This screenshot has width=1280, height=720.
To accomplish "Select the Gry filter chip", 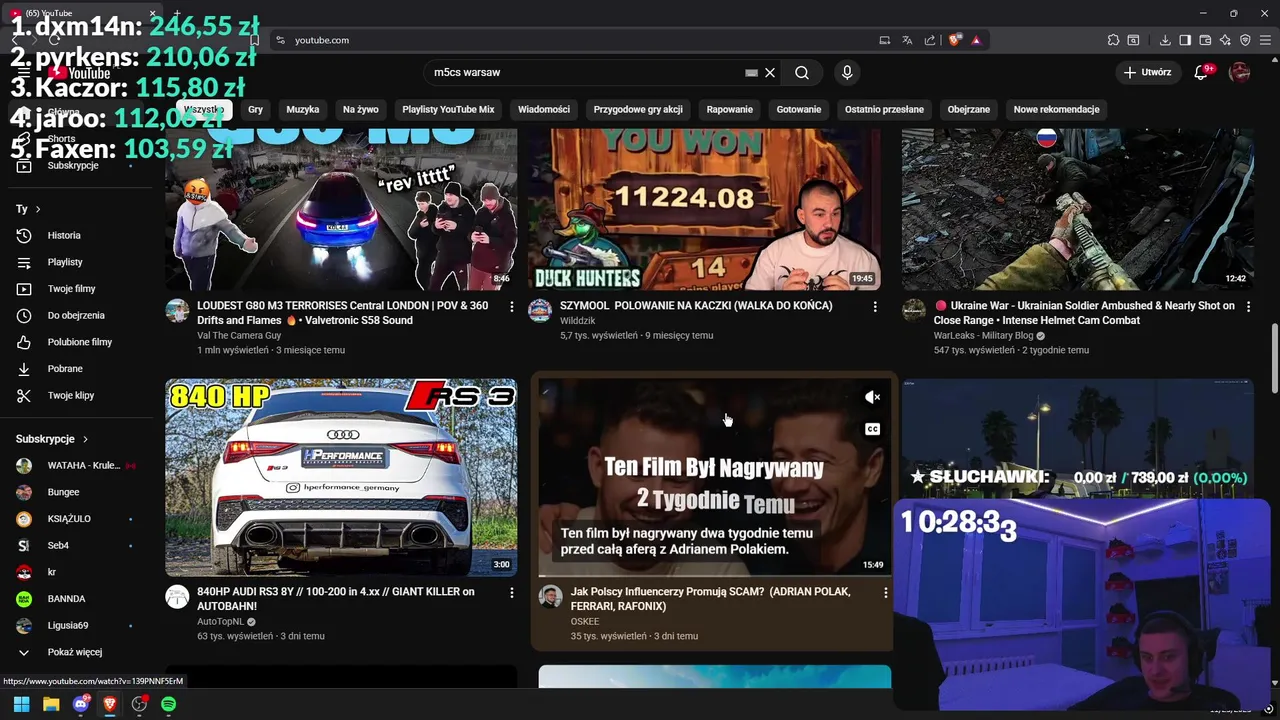I will 255,109.
